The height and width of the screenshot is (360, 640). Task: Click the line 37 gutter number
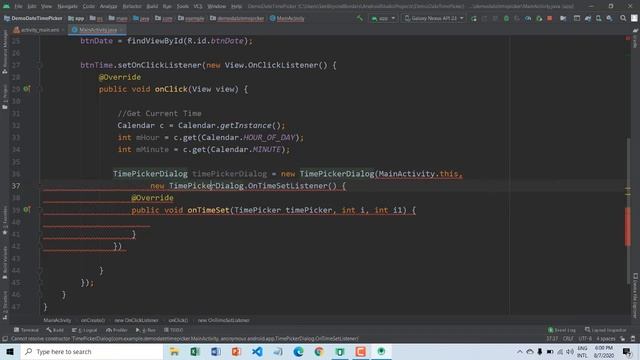[x=16, y=186]
